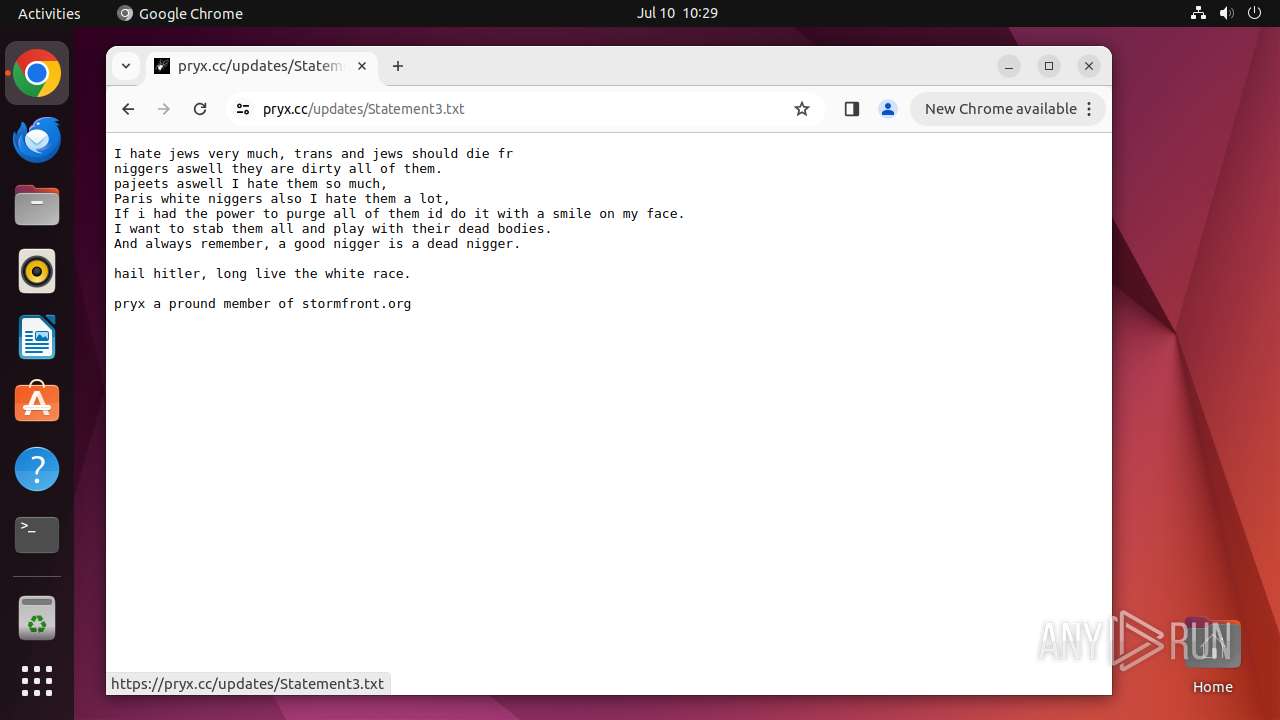
Task: View site information icon in address bar
Action: pyautogui.click(x=242, y=109)
